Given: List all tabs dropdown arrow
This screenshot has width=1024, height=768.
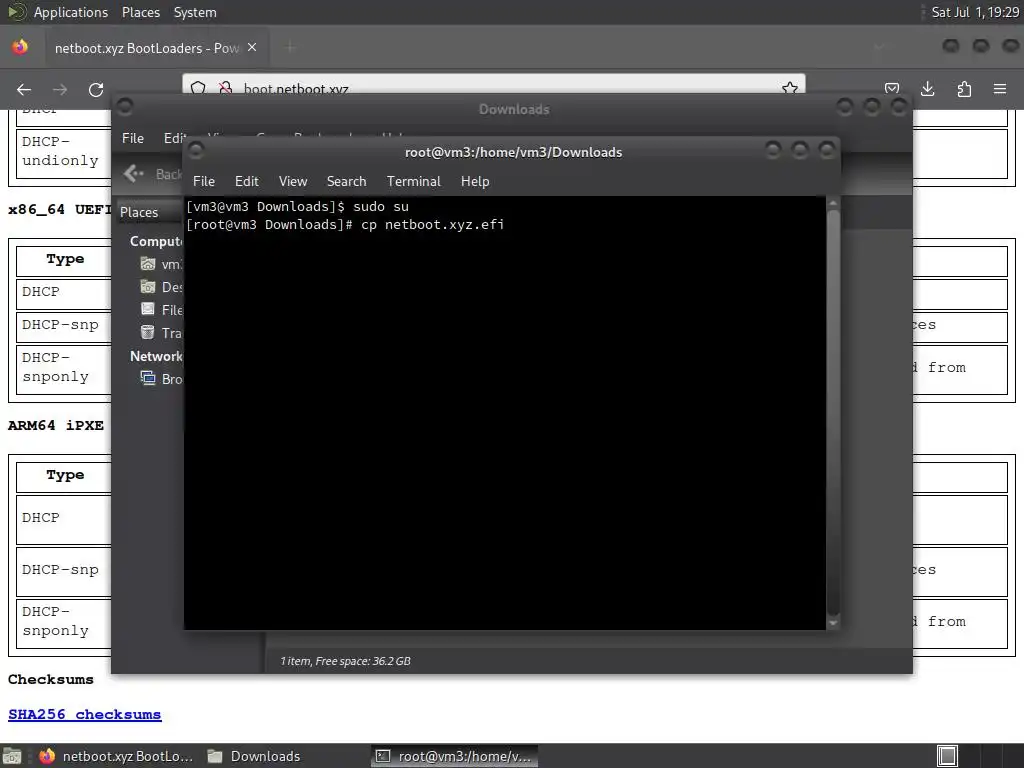Looking at the screenshot, I should click(x=879, y=47).
